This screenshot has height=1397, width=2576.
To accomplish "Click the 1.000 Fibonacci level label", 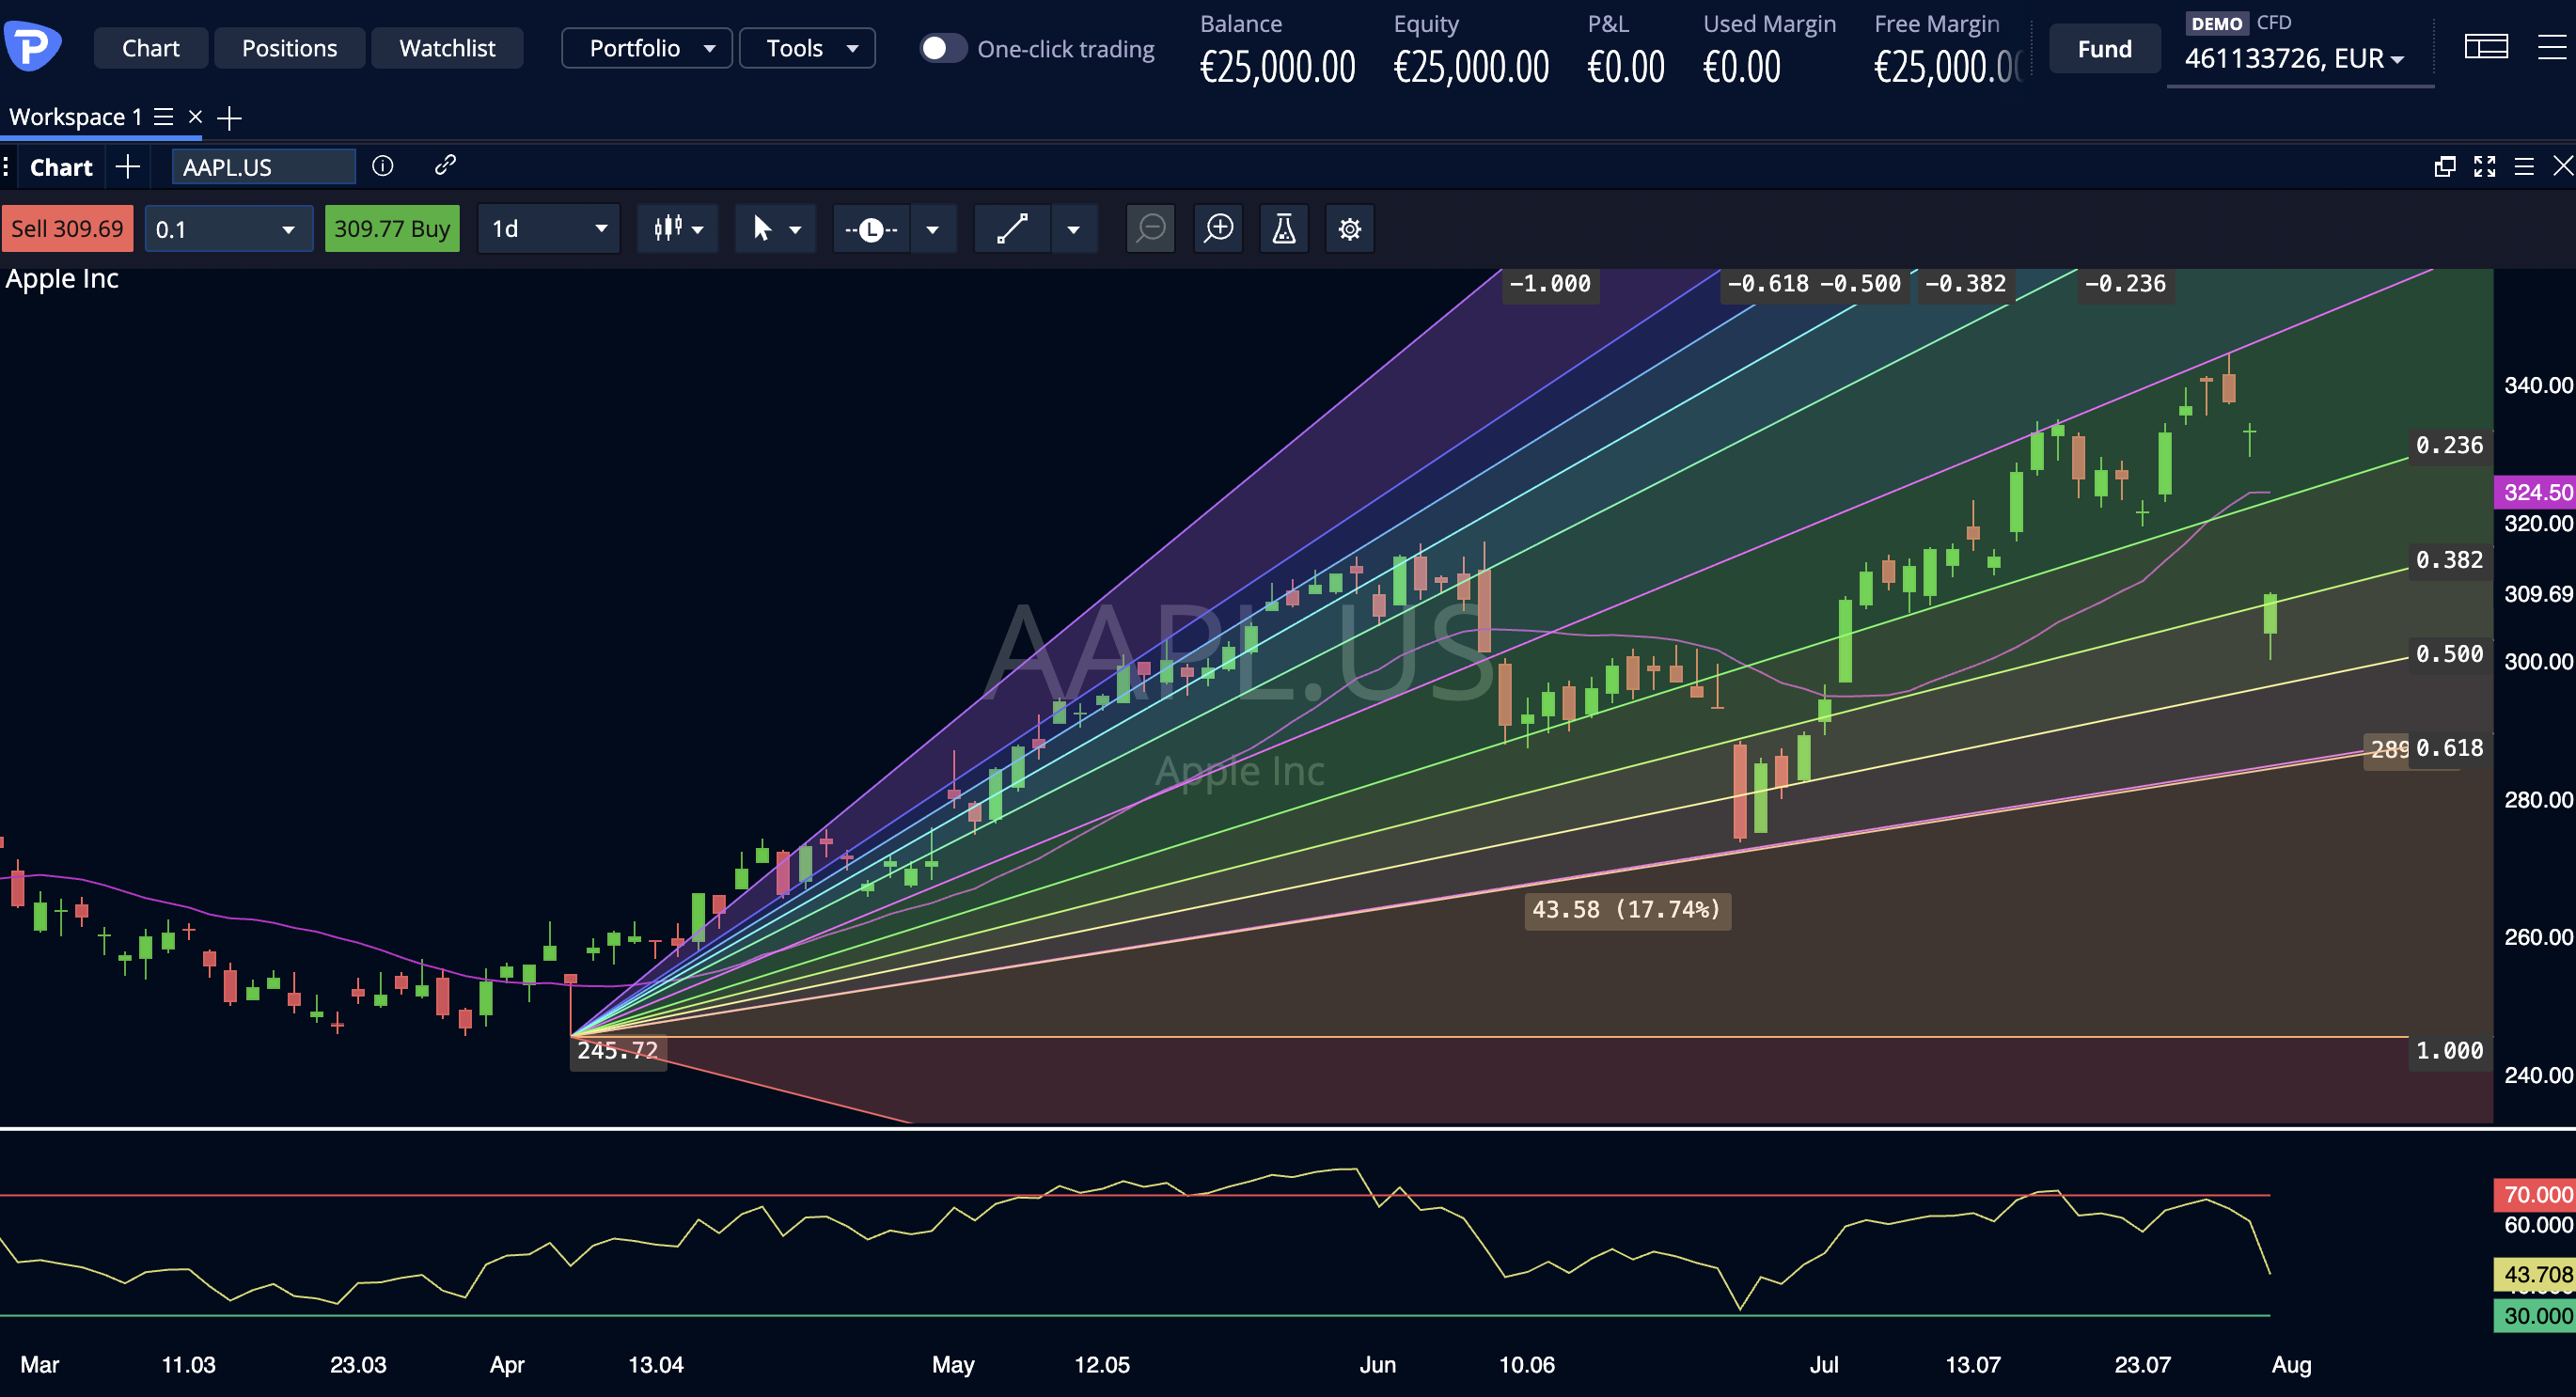I will [x=2449, y=1051].
